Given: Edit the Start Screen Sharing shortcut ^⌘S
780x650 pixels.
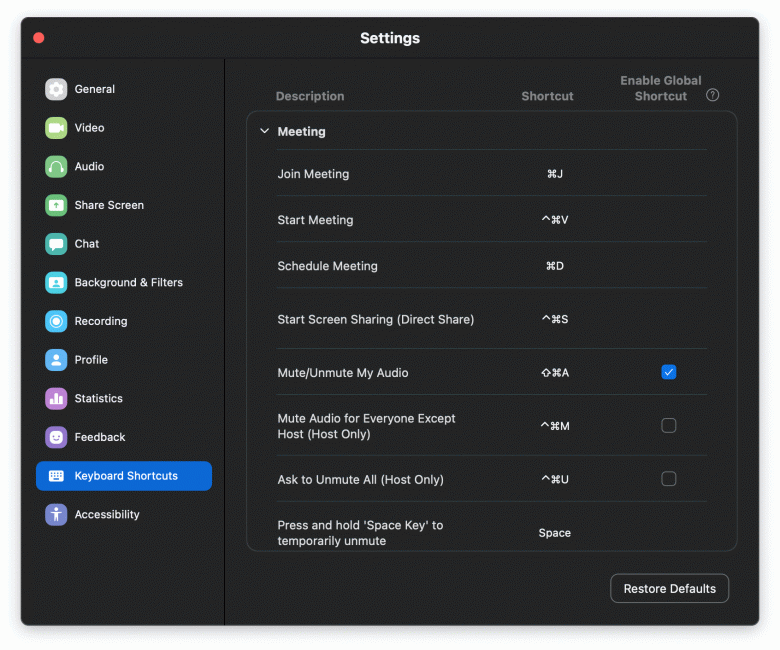Looking at the screenshot, I should 555,319.
